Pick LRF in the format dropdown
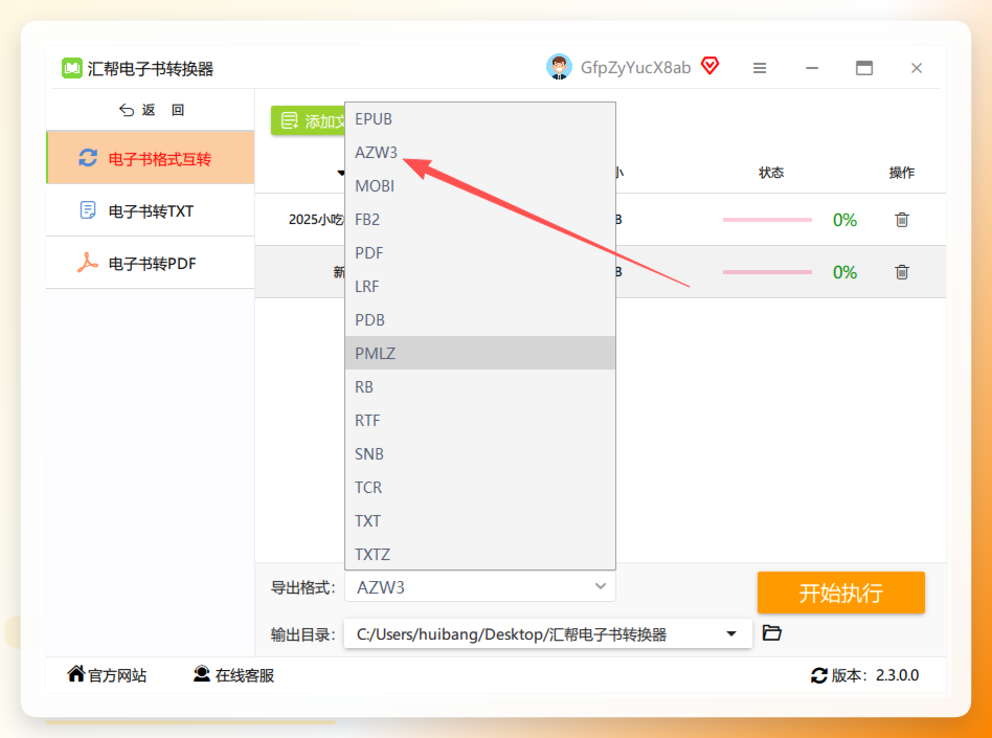The height and width of the screenshot is (738, 992). (x=480, y=286)
